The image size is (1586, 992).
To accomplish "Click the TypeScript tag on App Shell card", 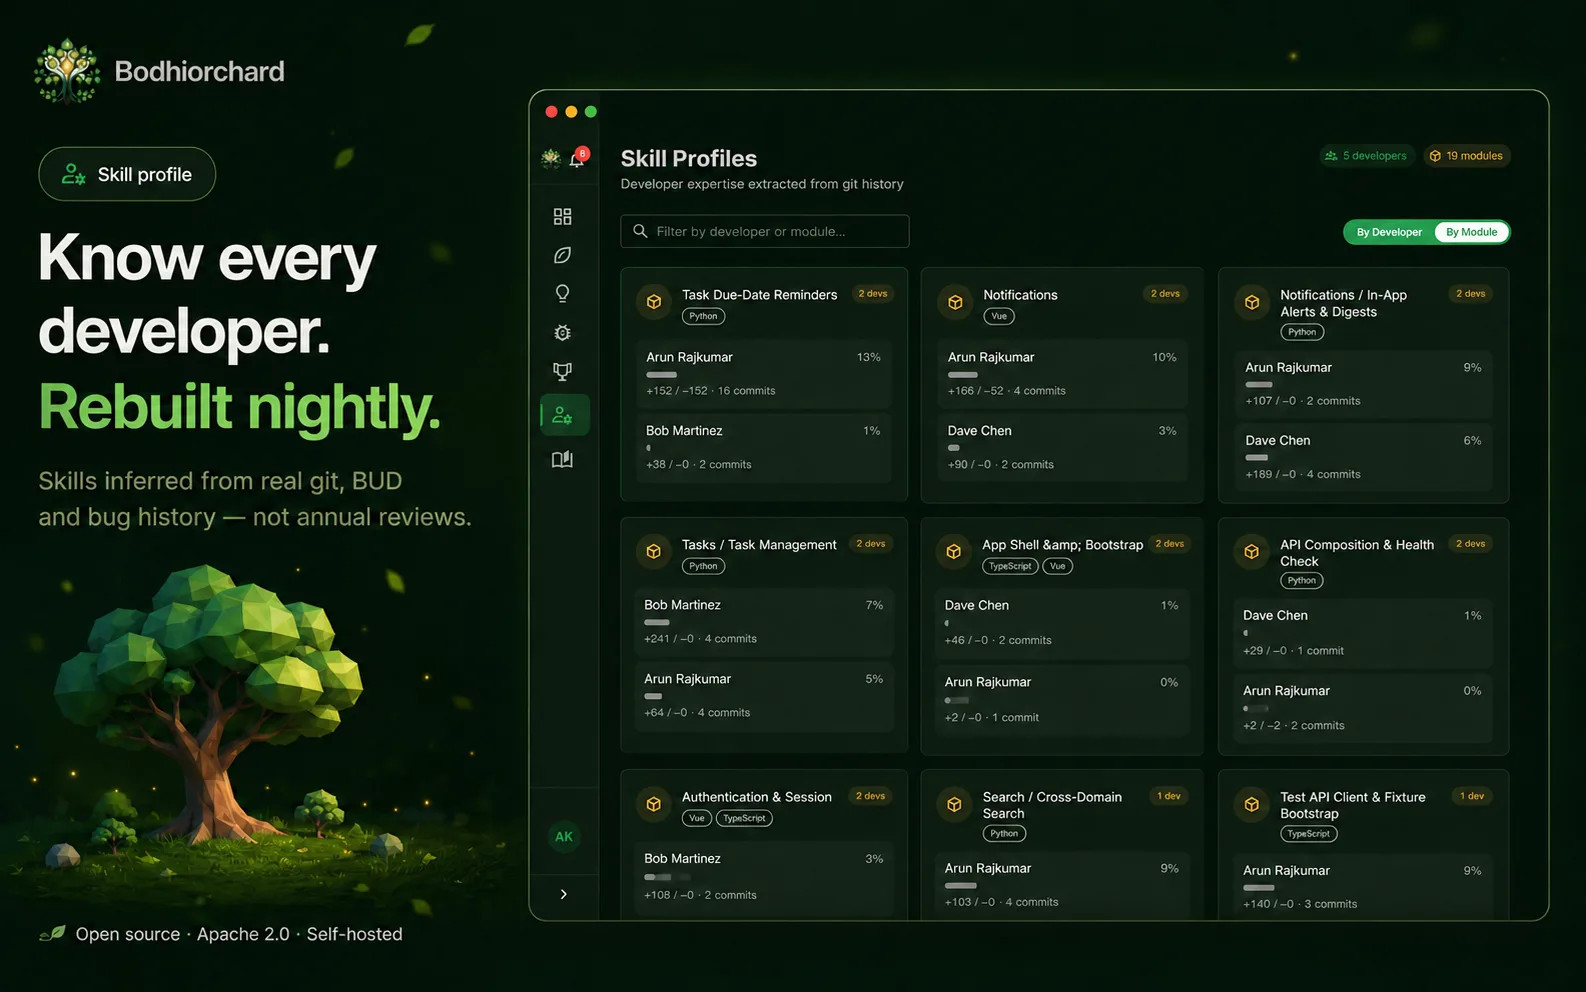I will click(x=1010, y=566).
